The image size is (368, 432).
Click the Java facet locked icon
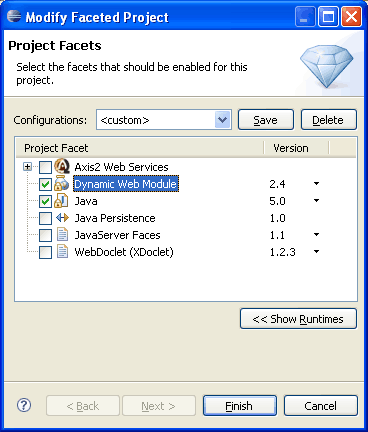pyautogui.click(x=62, y=201)
